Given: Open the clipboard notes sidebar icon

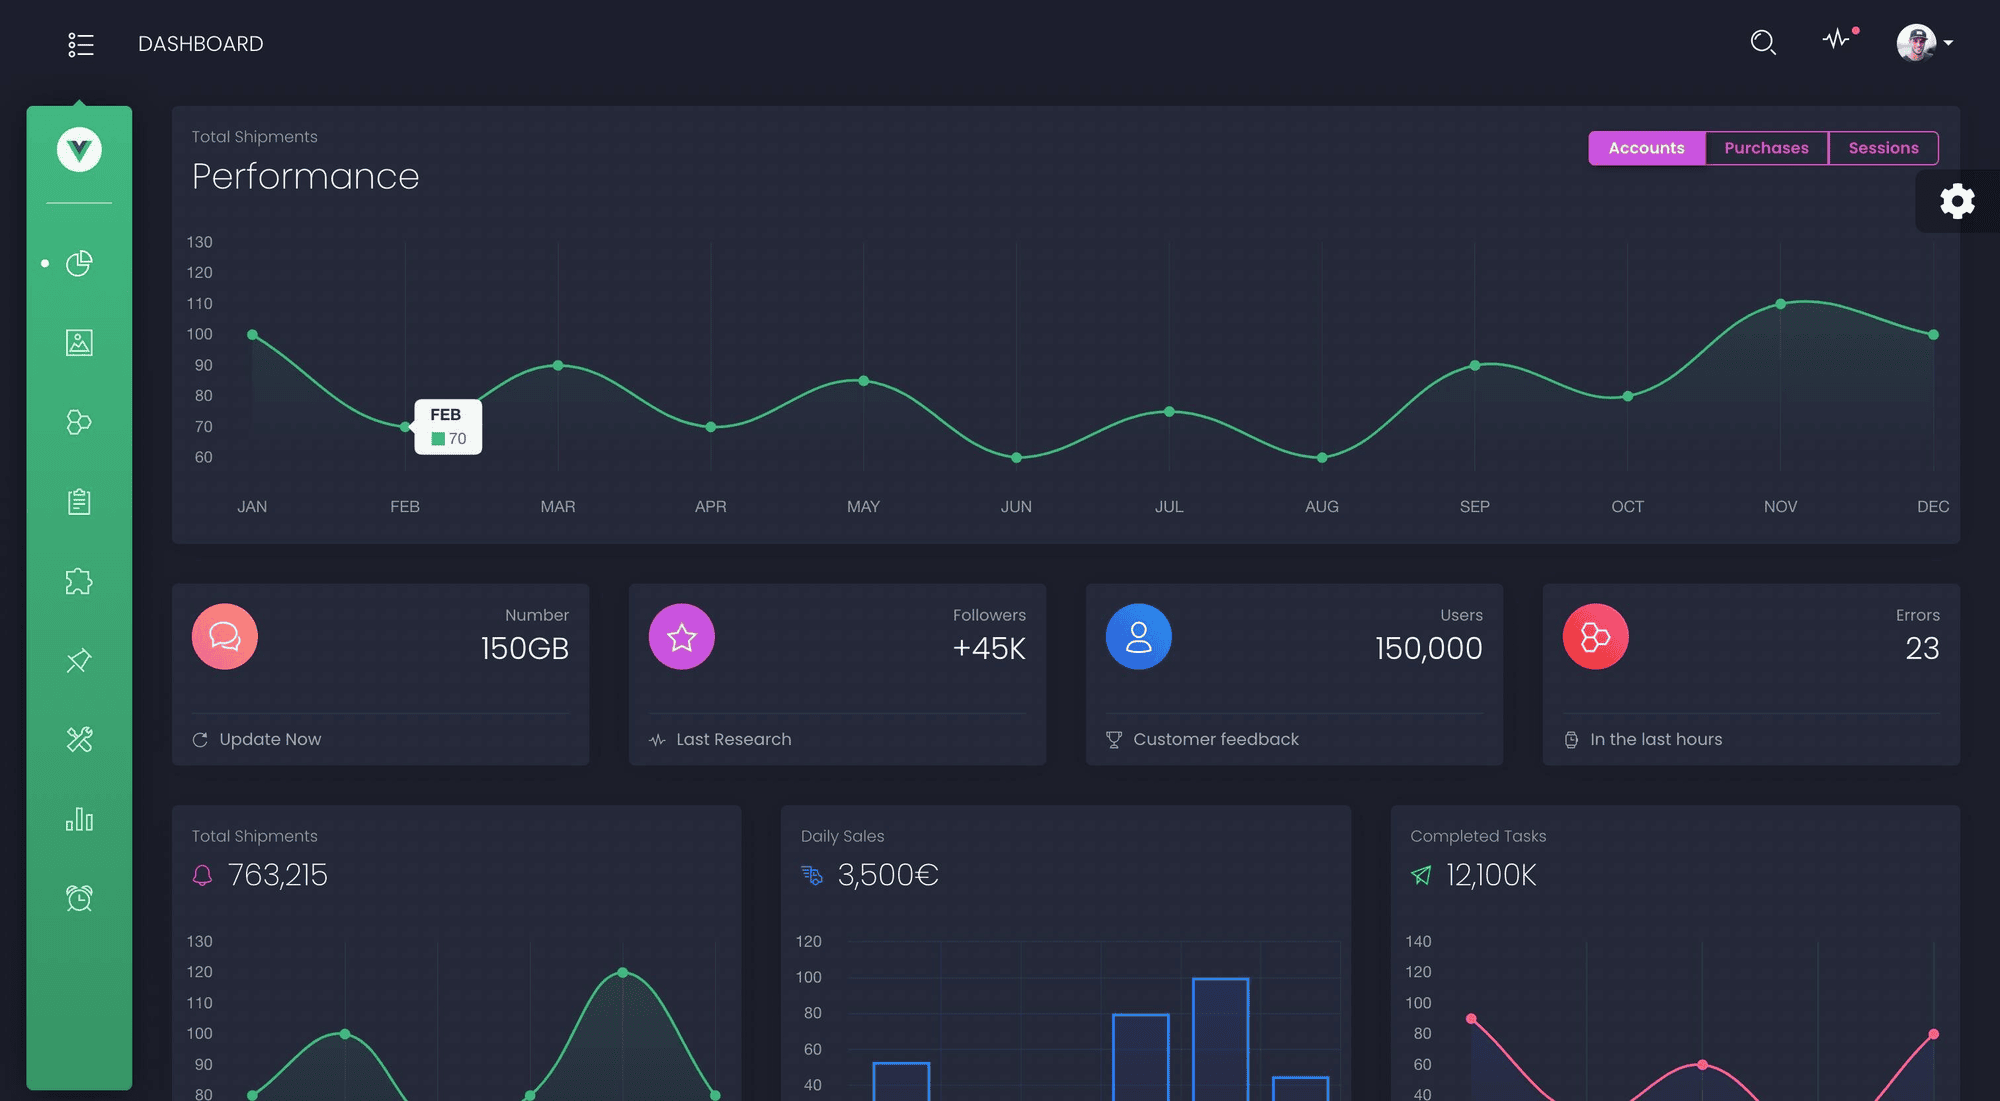Looking at the screenshot, I should 79,502.
